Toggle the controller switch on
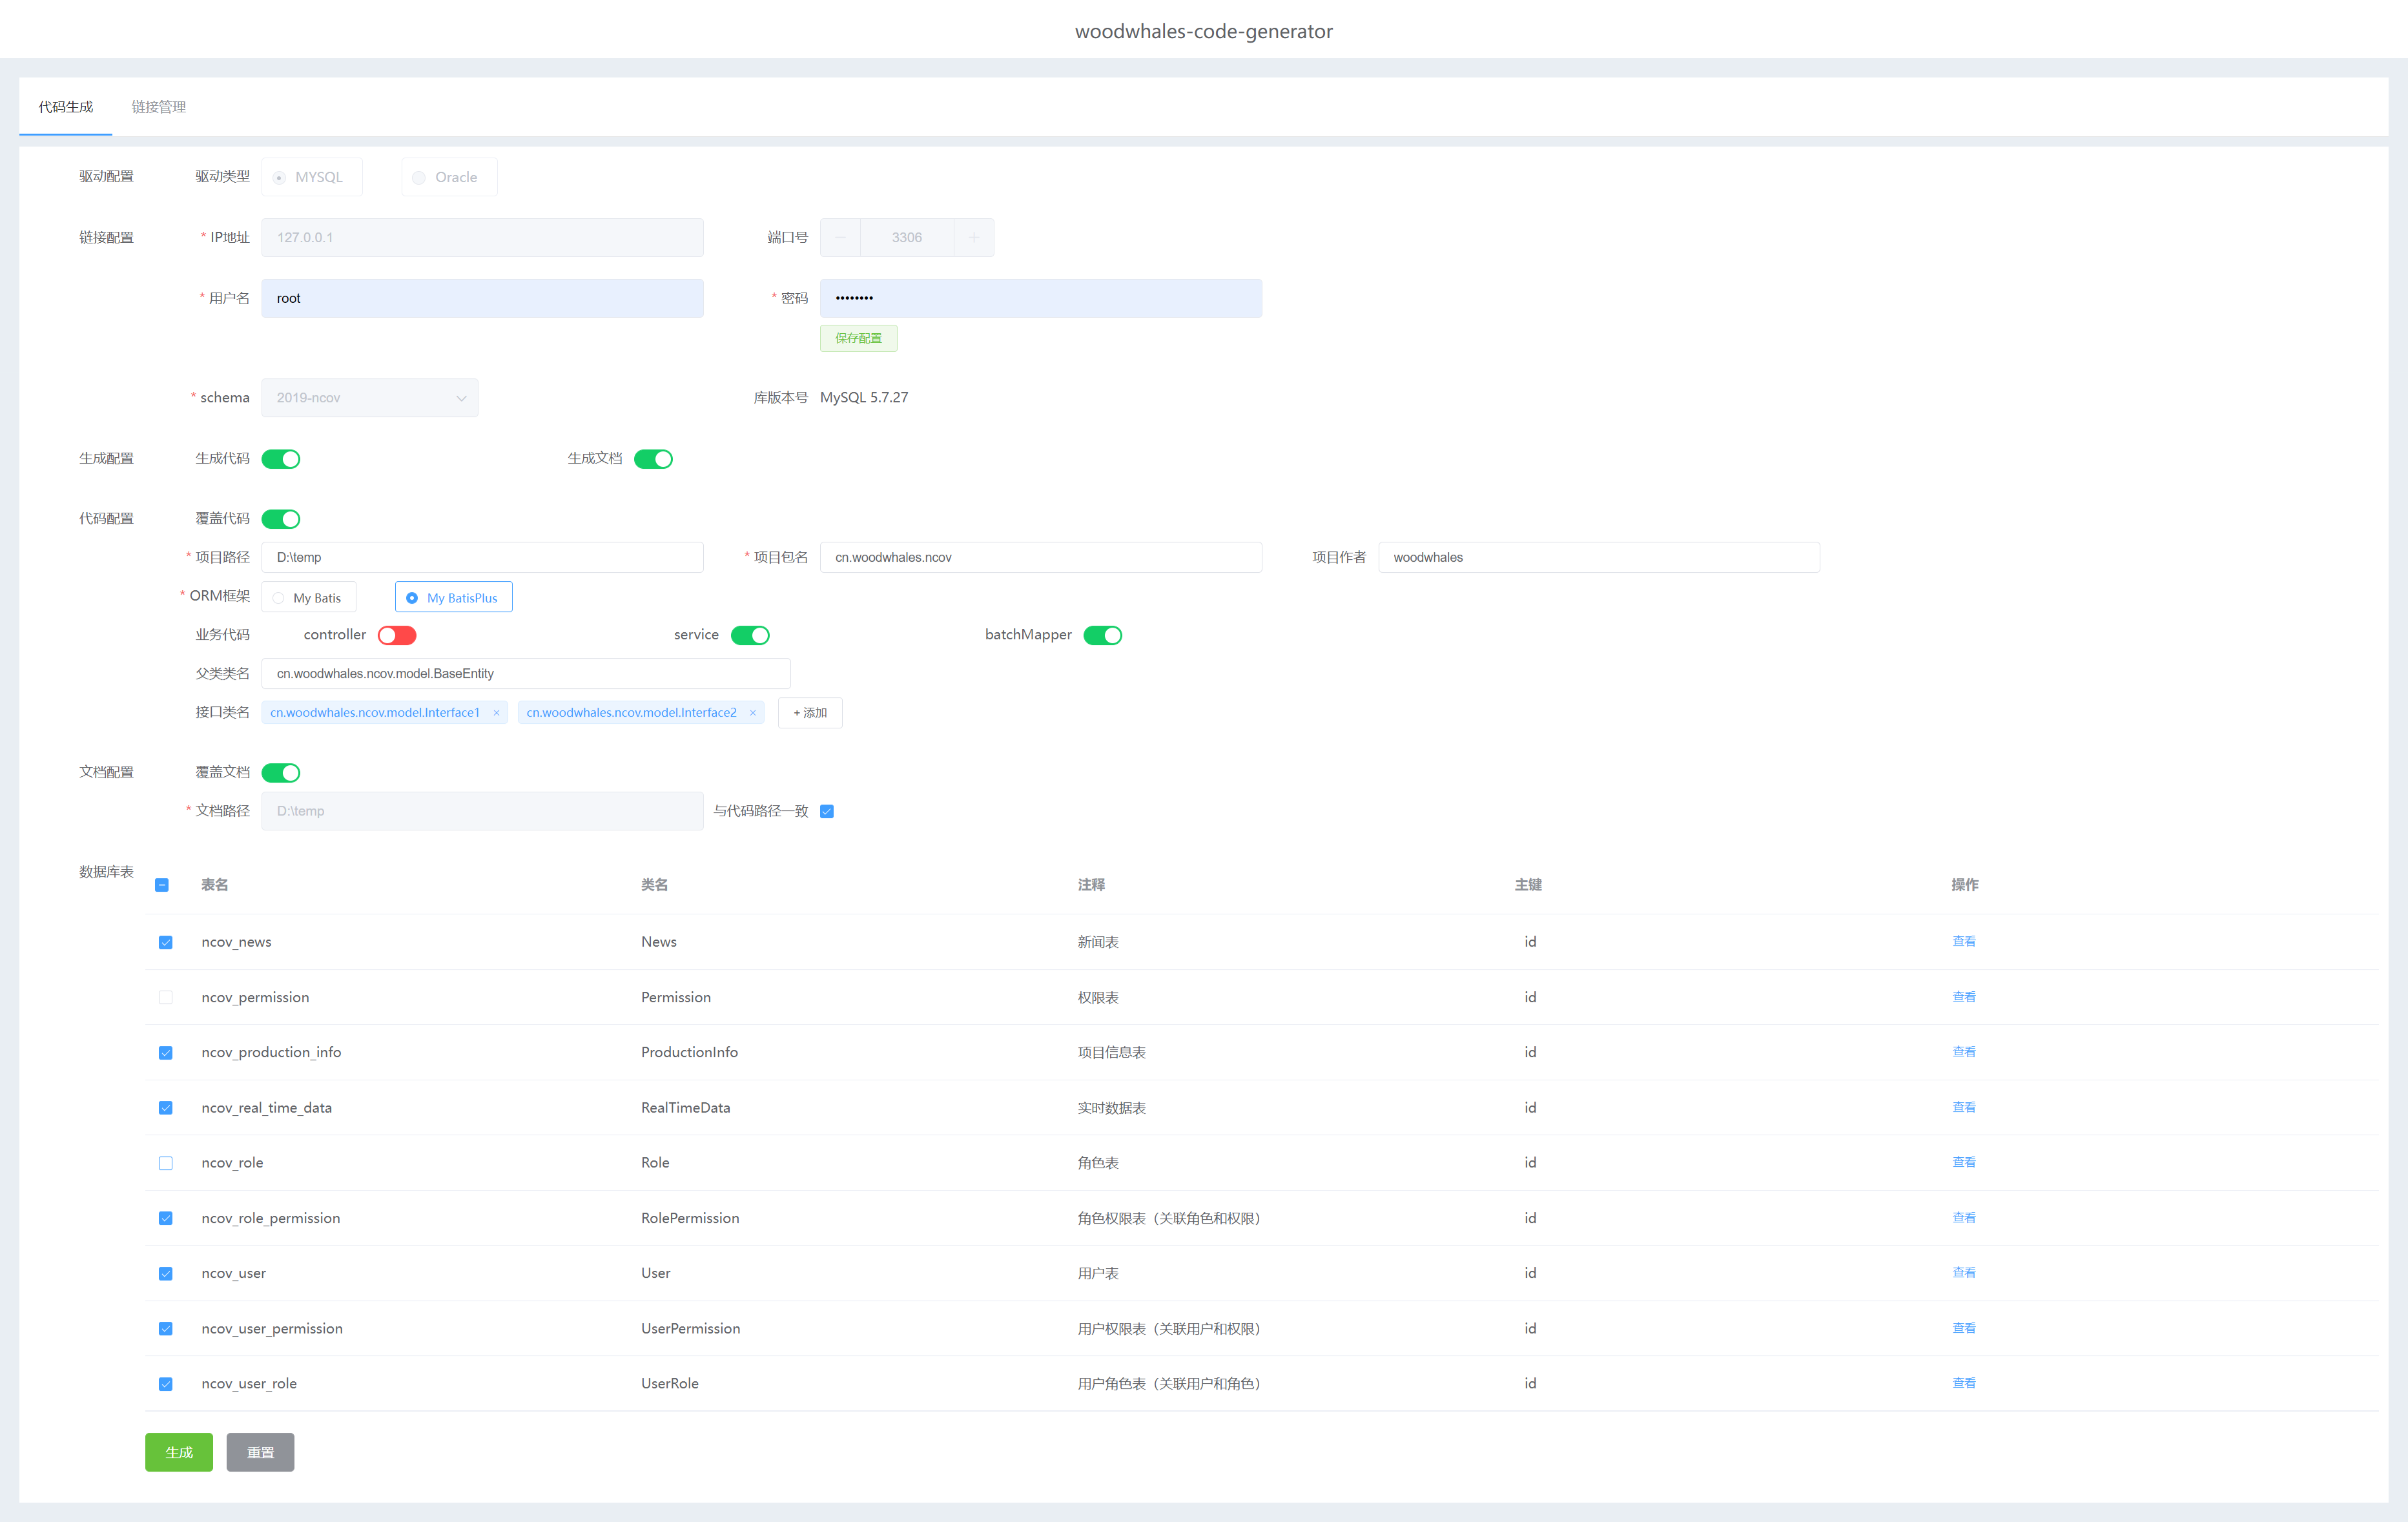This screenshot has width=2408, height=1522. [x=397, y=636]
